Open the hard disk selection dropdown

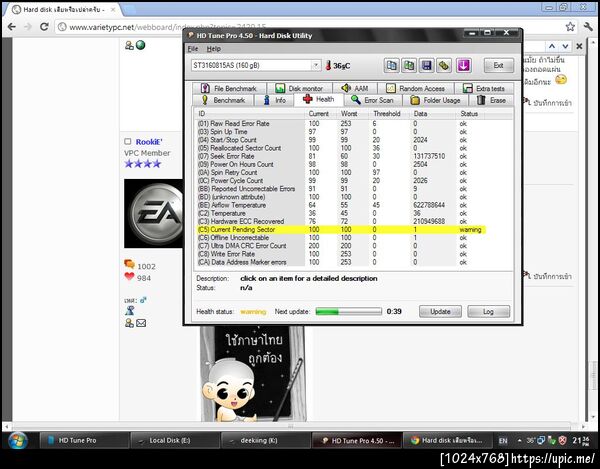click(316, 65)
